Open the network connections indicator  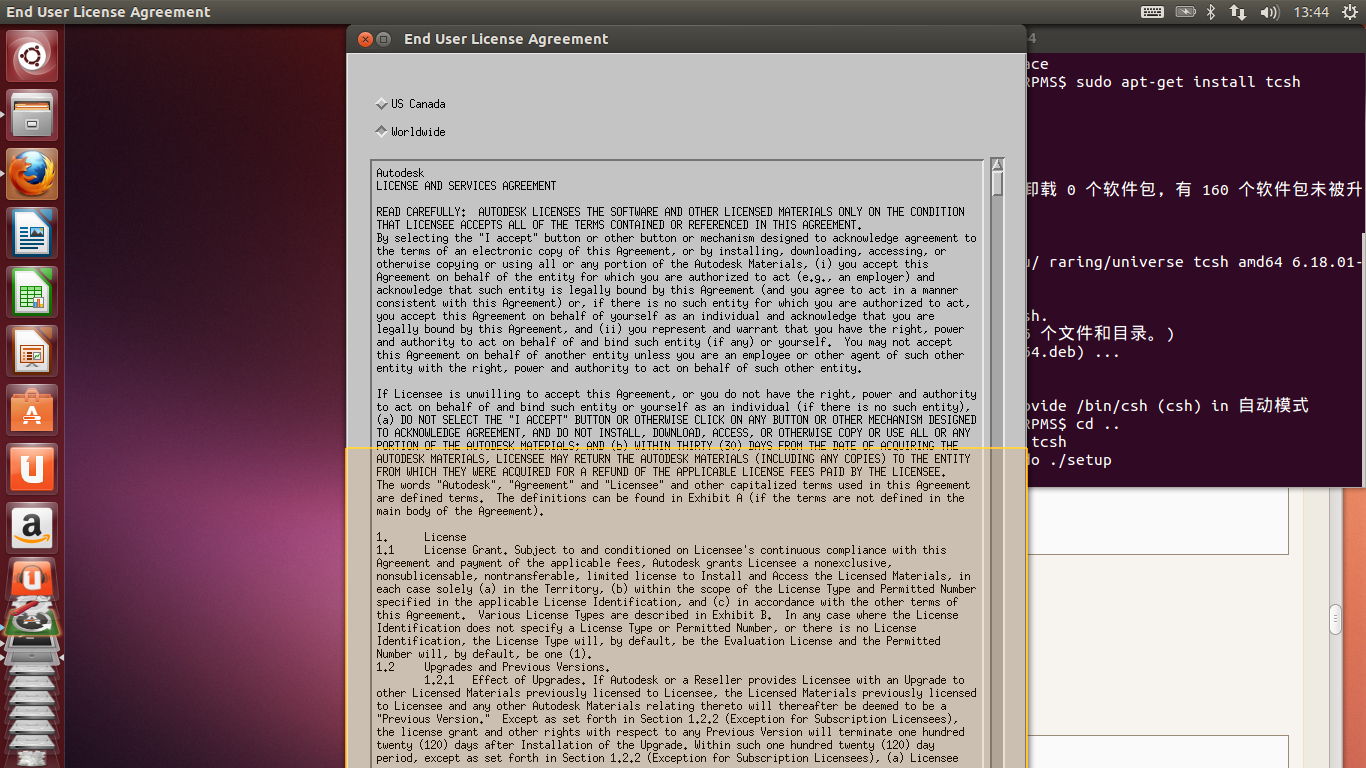tap(1238, 12)
